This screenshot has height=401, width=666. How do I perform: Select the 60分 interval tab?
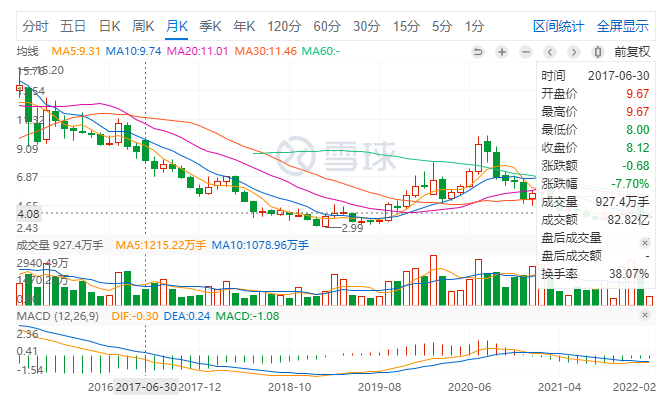click(x=327, y=26)
